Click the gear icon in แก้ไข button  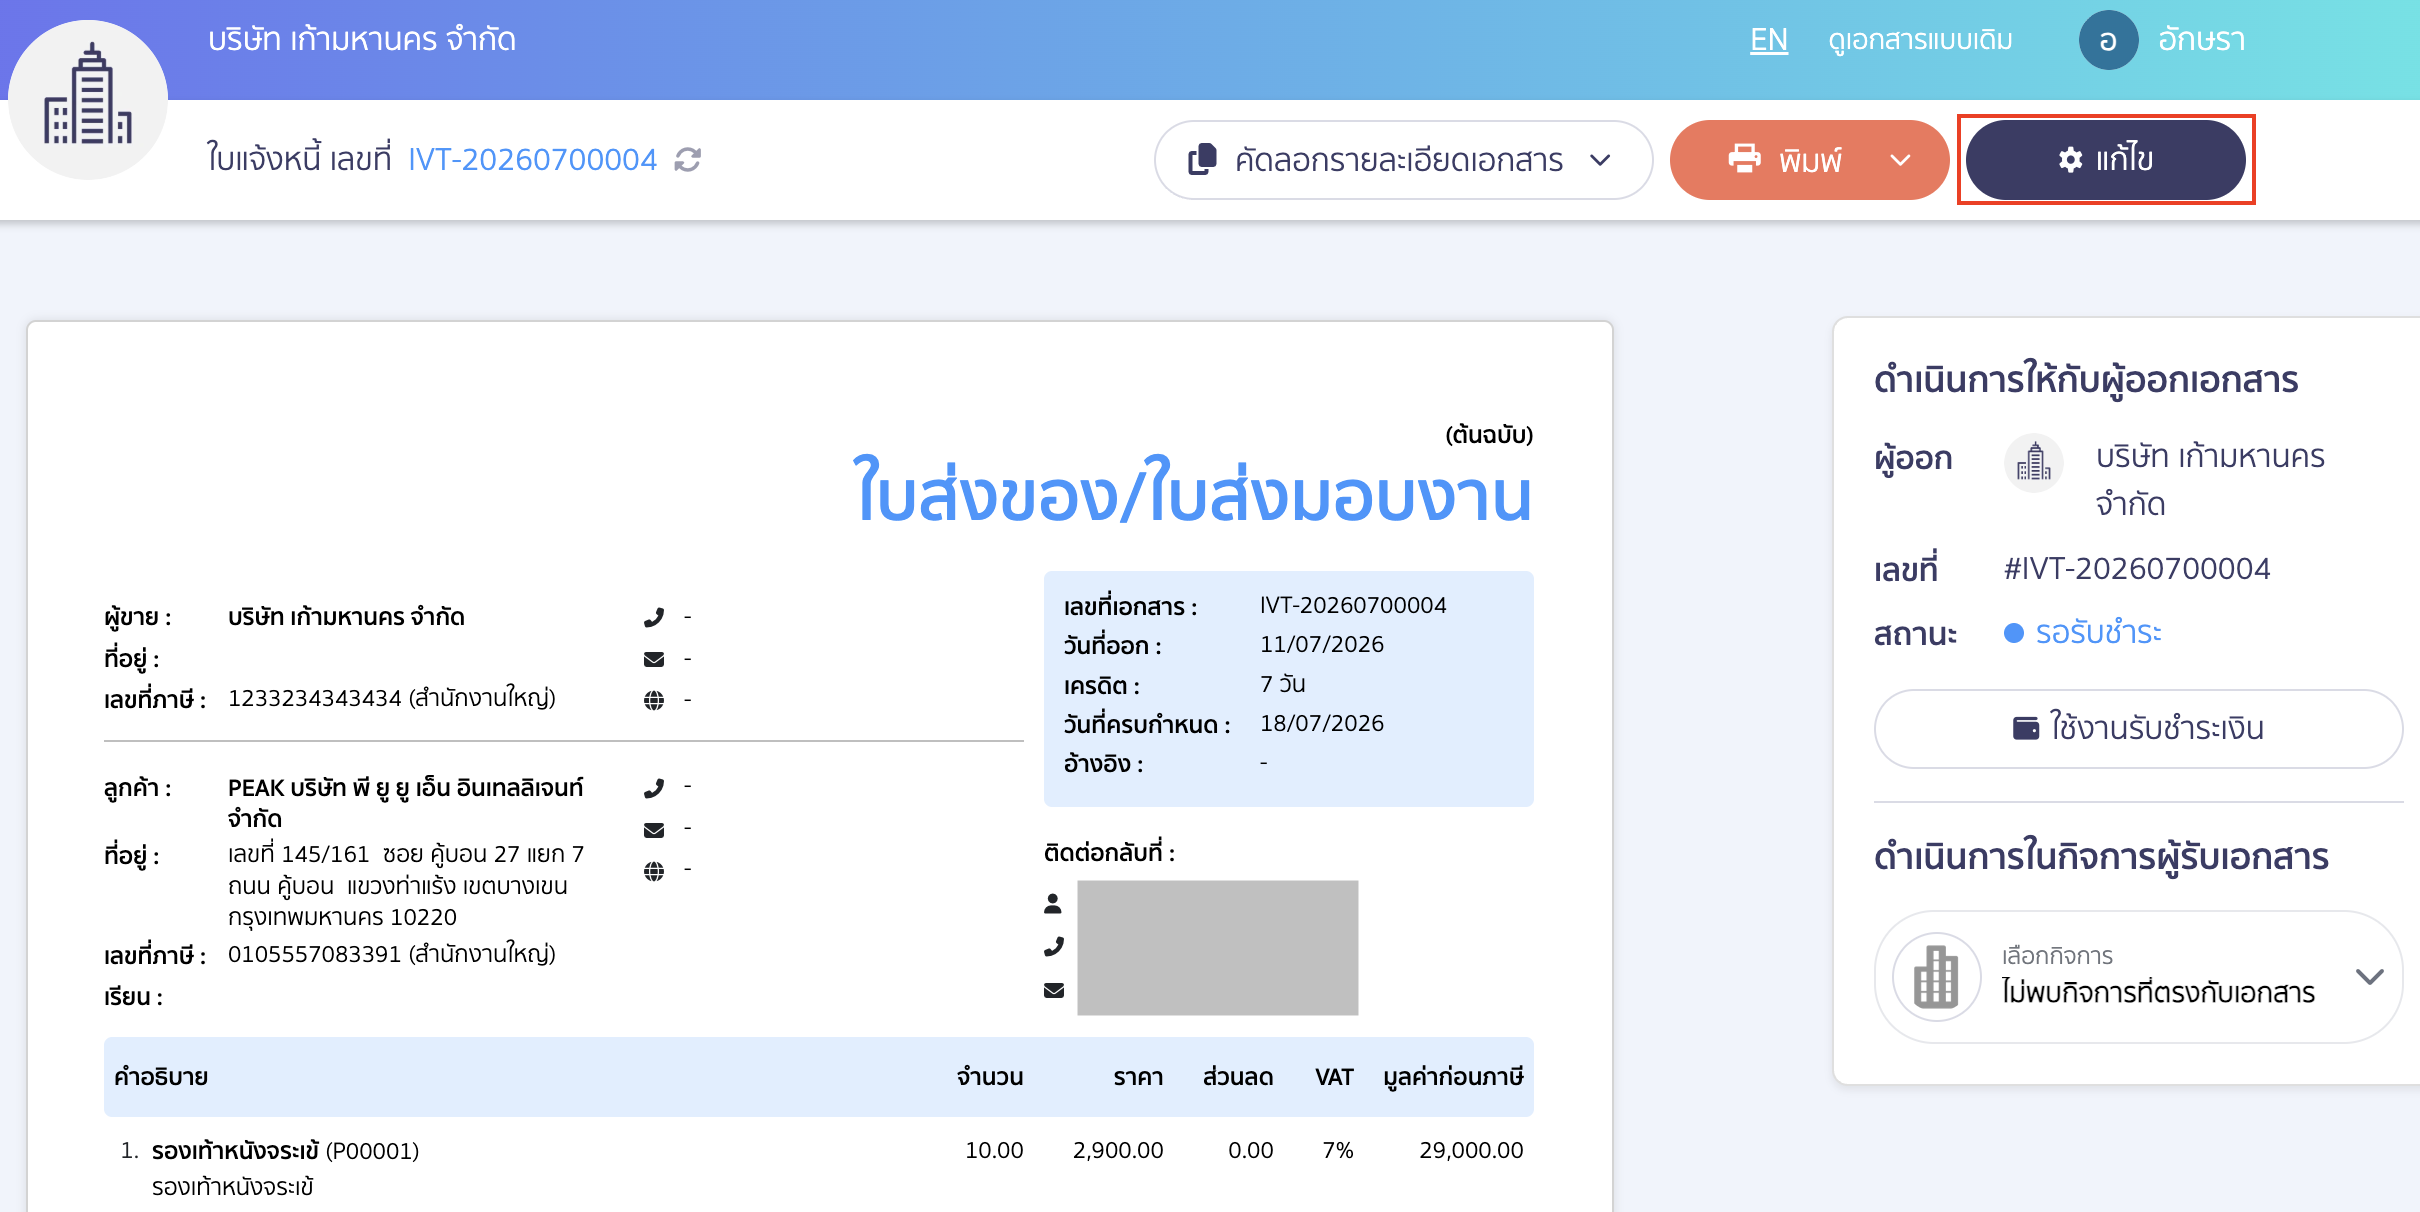2071,160
